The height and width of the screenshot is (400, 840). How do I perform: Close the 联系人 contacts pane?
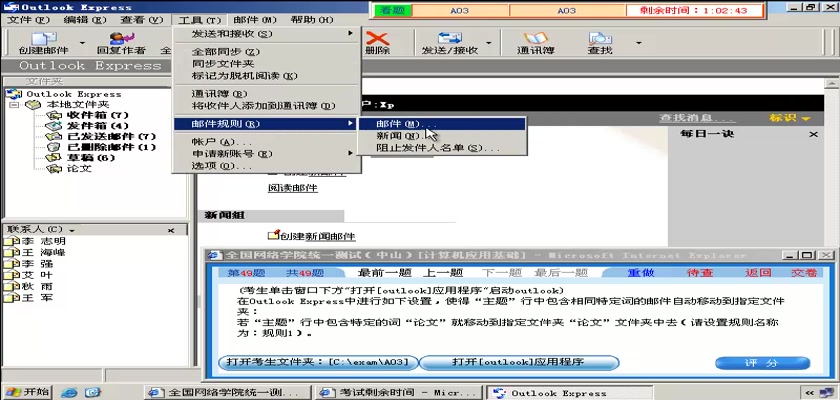tap(171, 230)
